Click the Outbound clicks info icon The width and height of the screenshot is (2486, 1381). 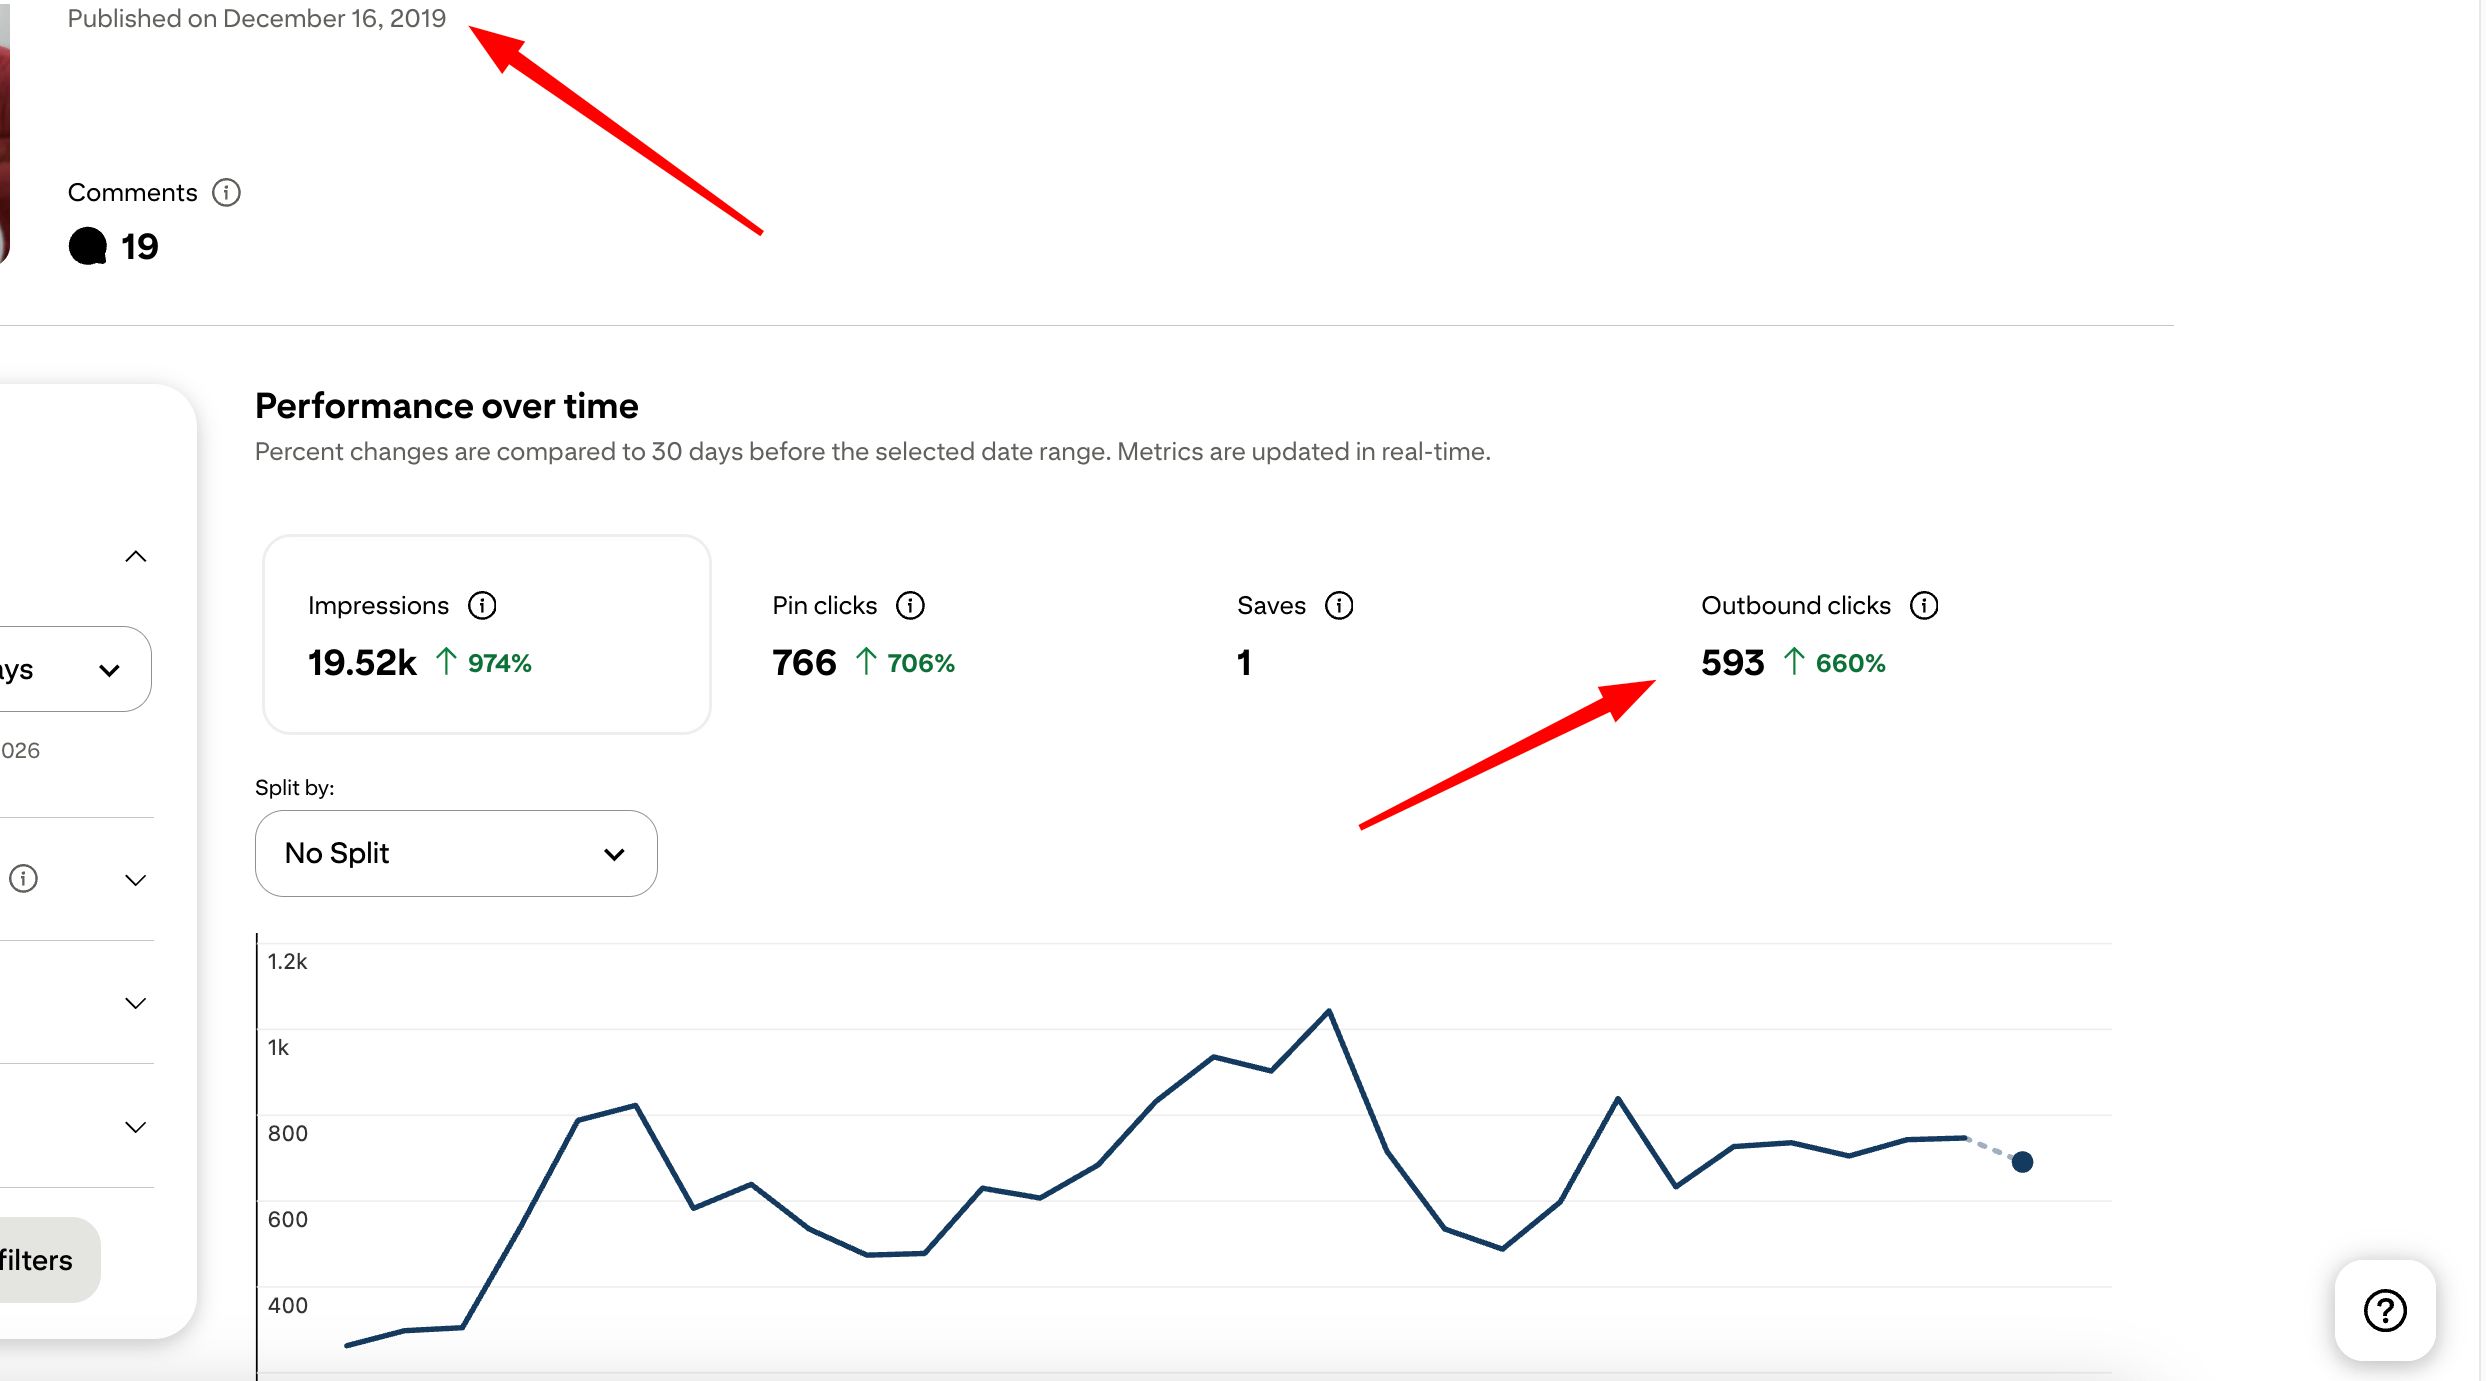pyautogui.click(x=1924, y=605)
